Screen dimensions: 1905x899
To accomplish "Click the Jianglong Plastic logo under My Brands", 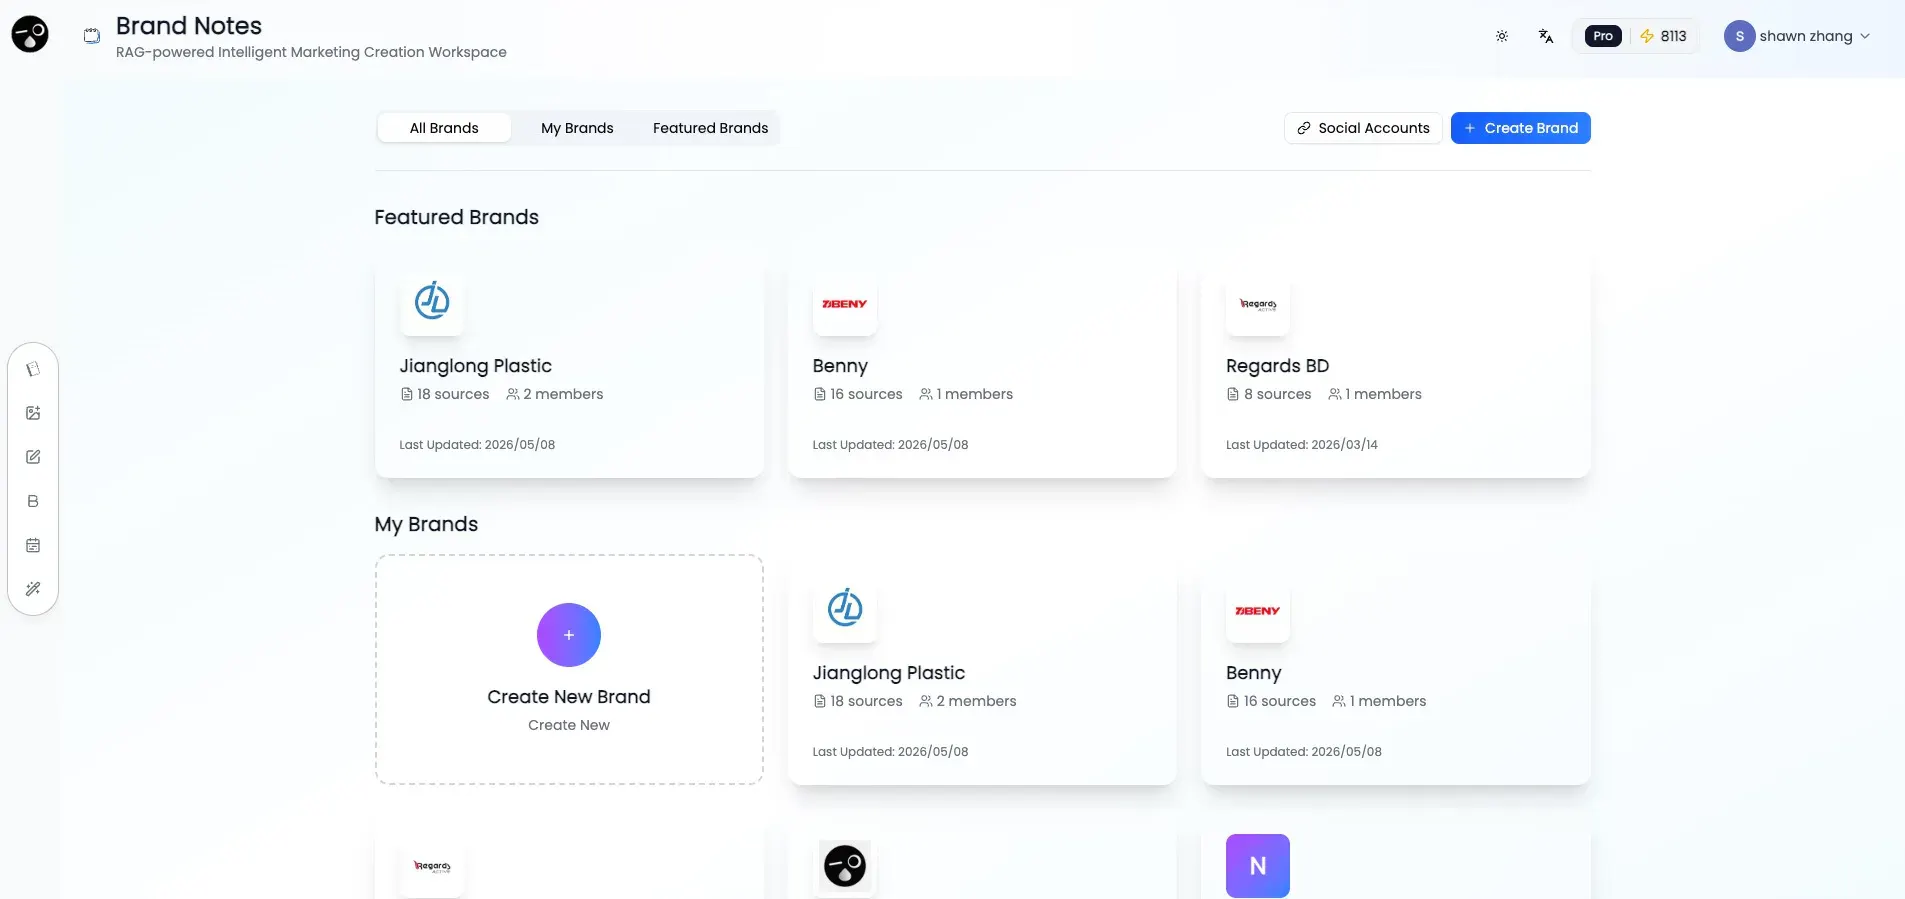I will tap(845, 609).
